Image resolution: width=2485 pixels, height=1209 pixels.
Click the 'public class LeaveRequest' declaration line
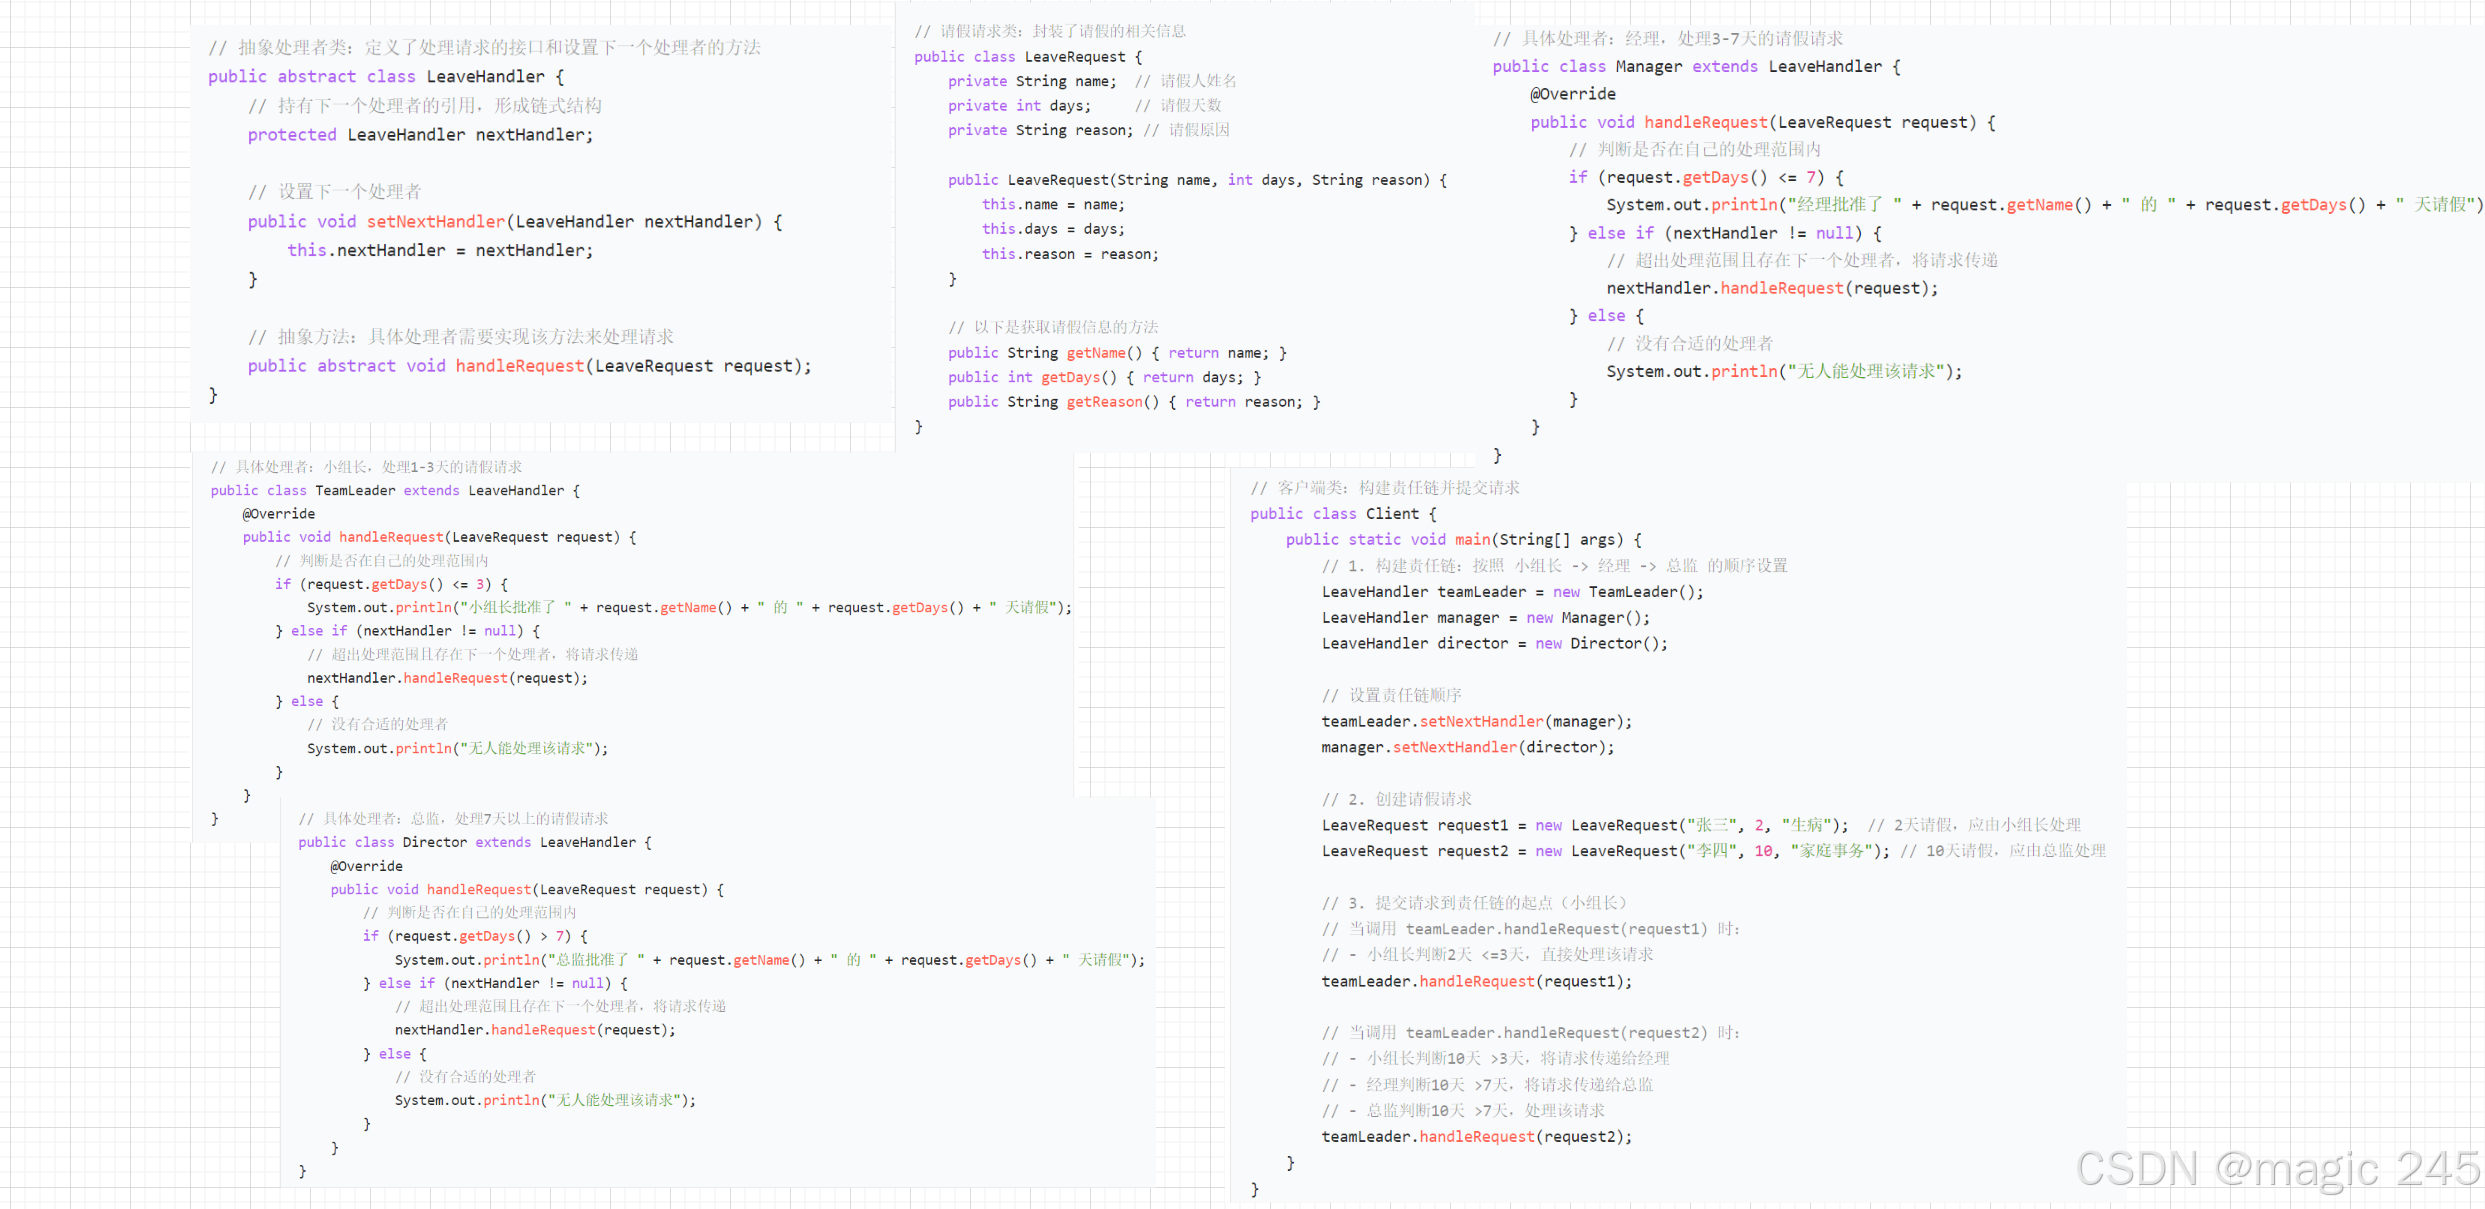pos(1027,57)
